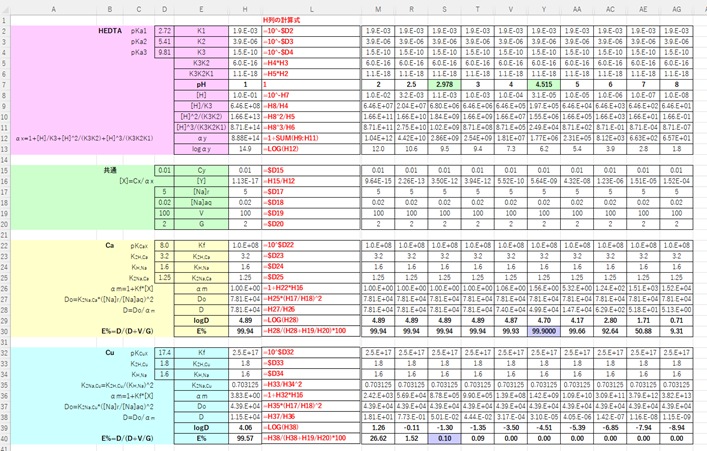
Task: Click the formula '=H38/(H38+H19/H20)*100'
Action: coord(304,438)
